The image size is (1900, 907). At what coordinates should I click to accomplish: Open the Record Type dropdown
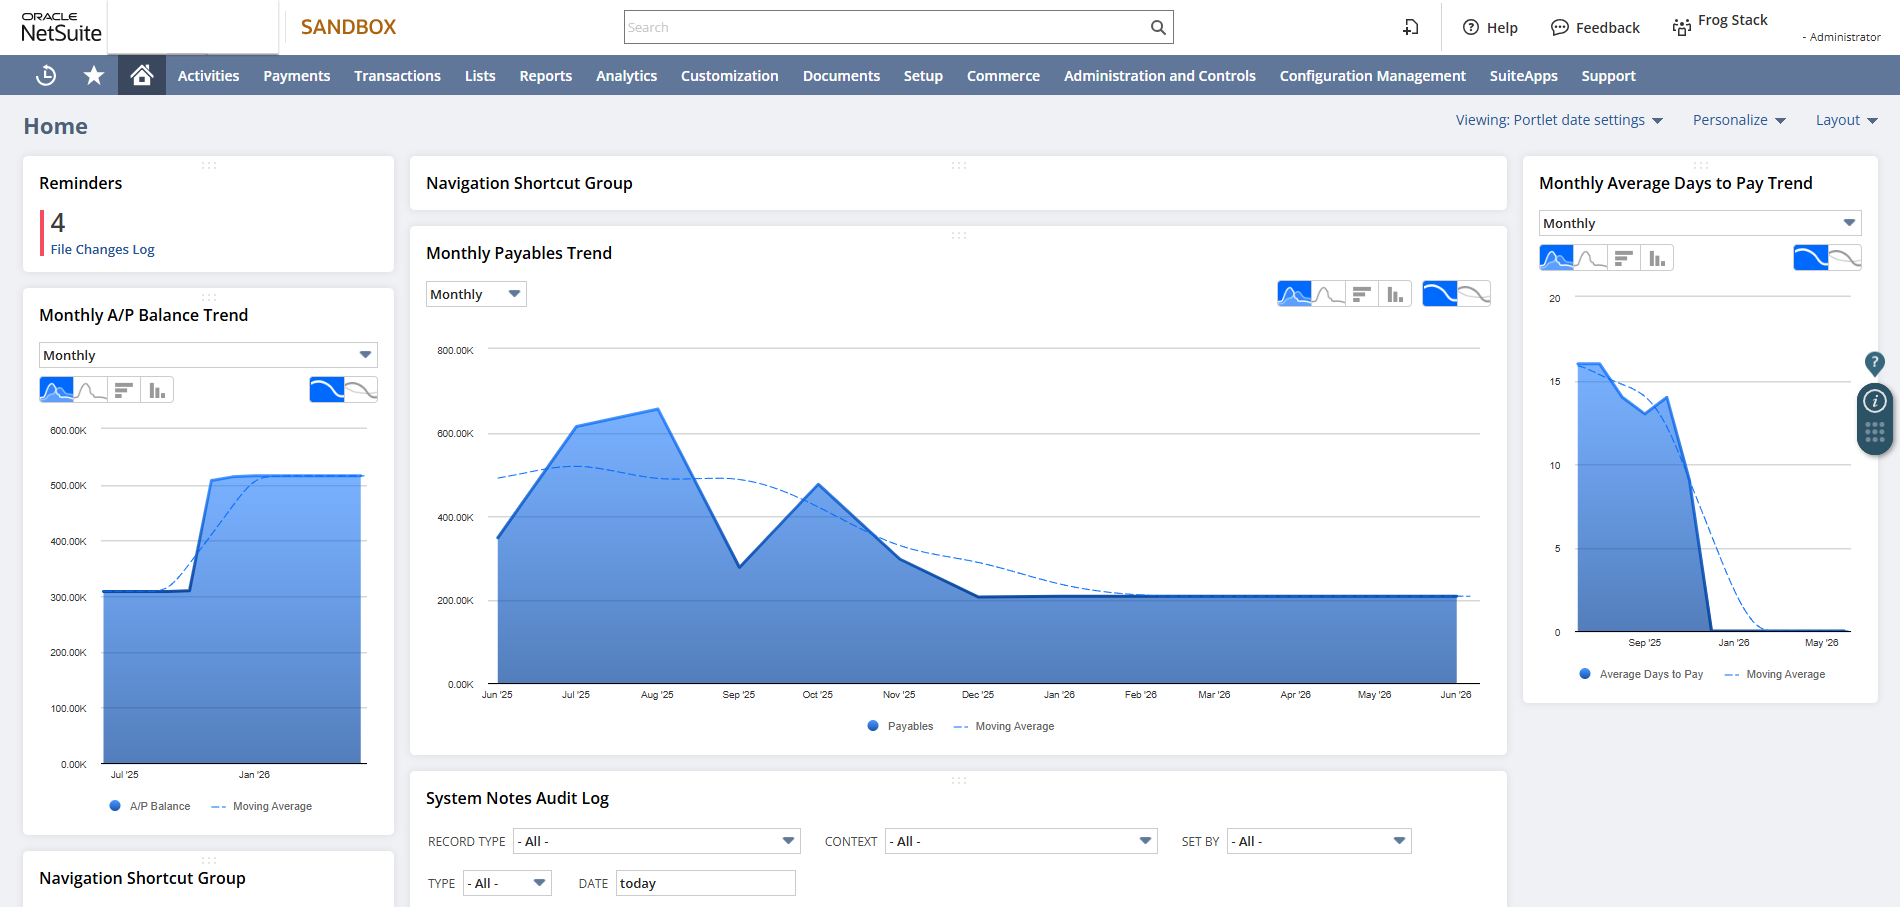pos(657,841)
